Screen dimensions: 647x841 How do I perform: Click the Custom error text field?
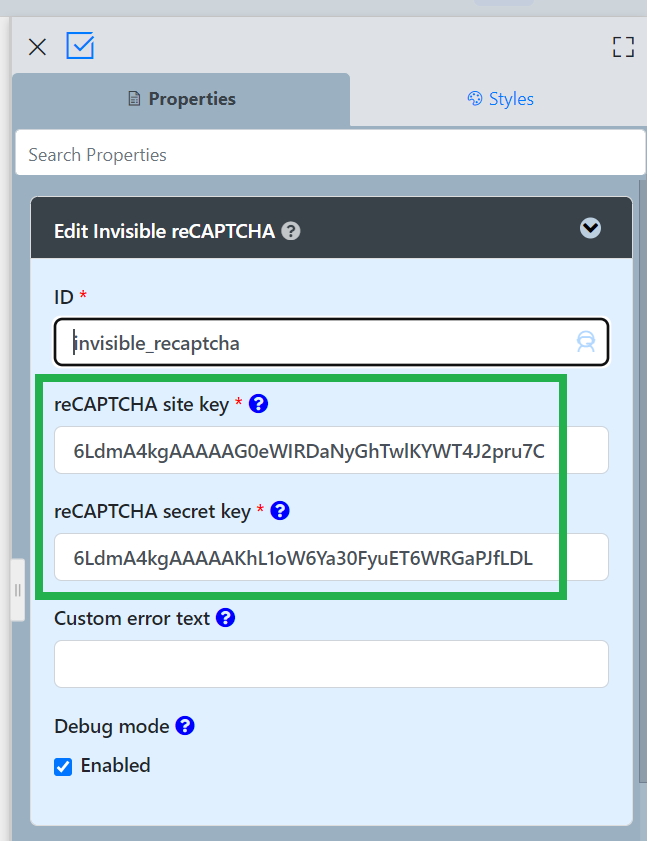point(330,664)
